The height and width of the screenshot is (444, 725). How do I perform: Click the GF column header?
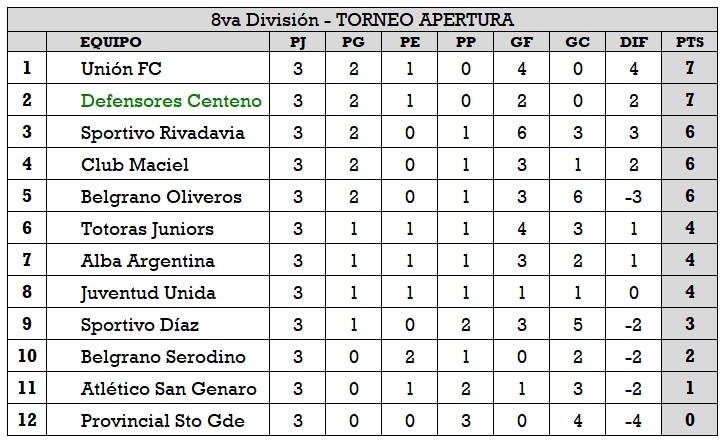pos(520,42)
